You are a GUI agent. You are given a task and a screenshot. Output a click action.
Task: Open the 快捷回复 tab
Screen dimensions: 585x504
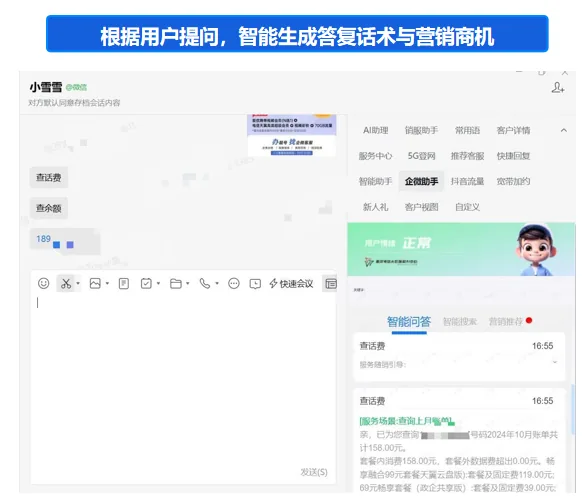[x=513, y=156]
